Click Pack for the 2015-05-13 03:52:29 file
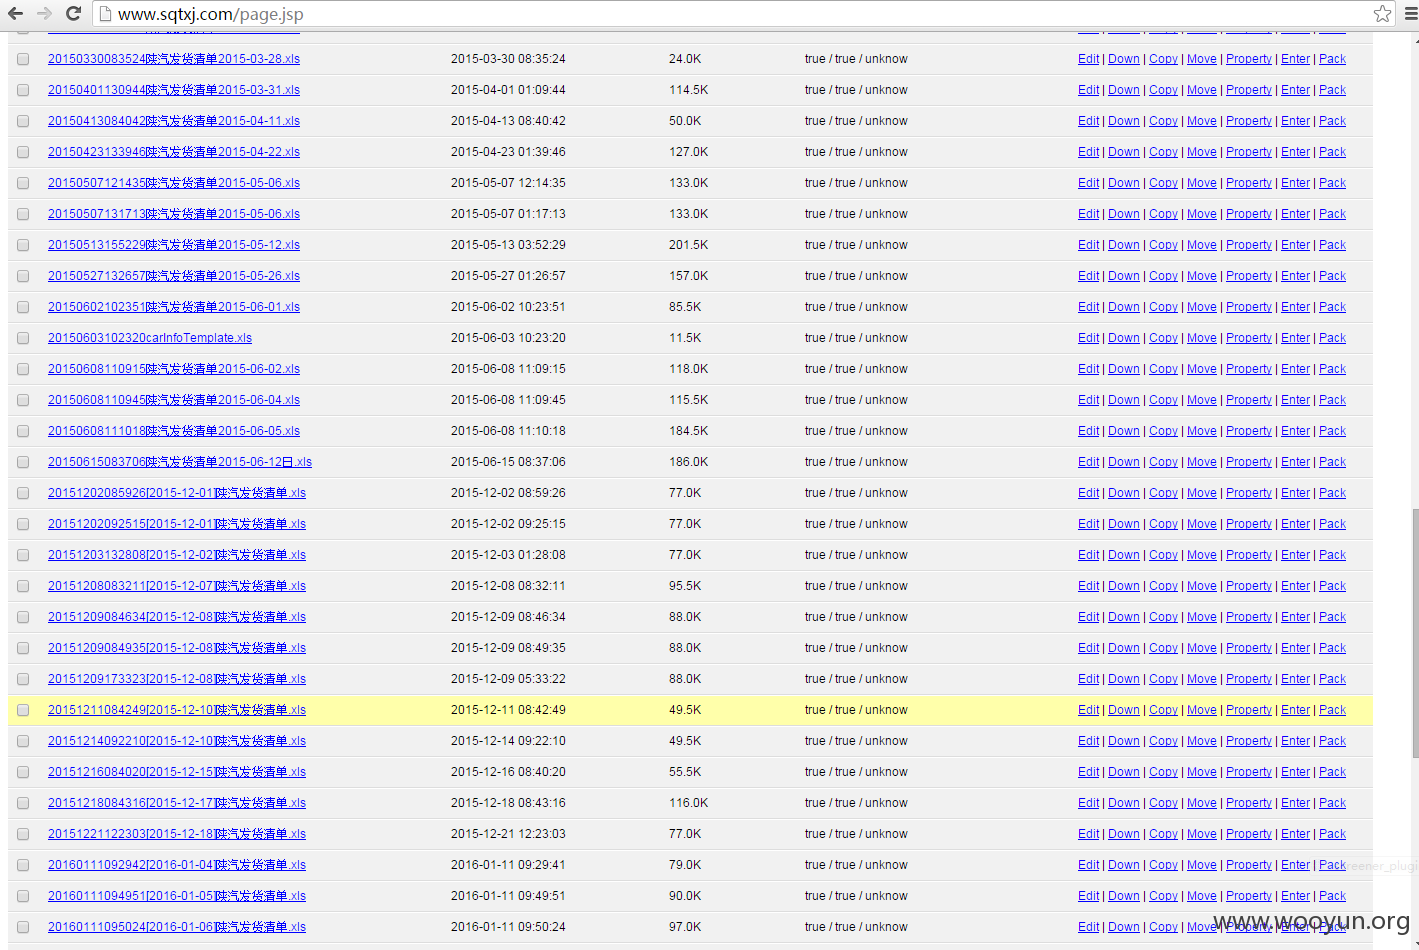 click(x=1332, y=245)
